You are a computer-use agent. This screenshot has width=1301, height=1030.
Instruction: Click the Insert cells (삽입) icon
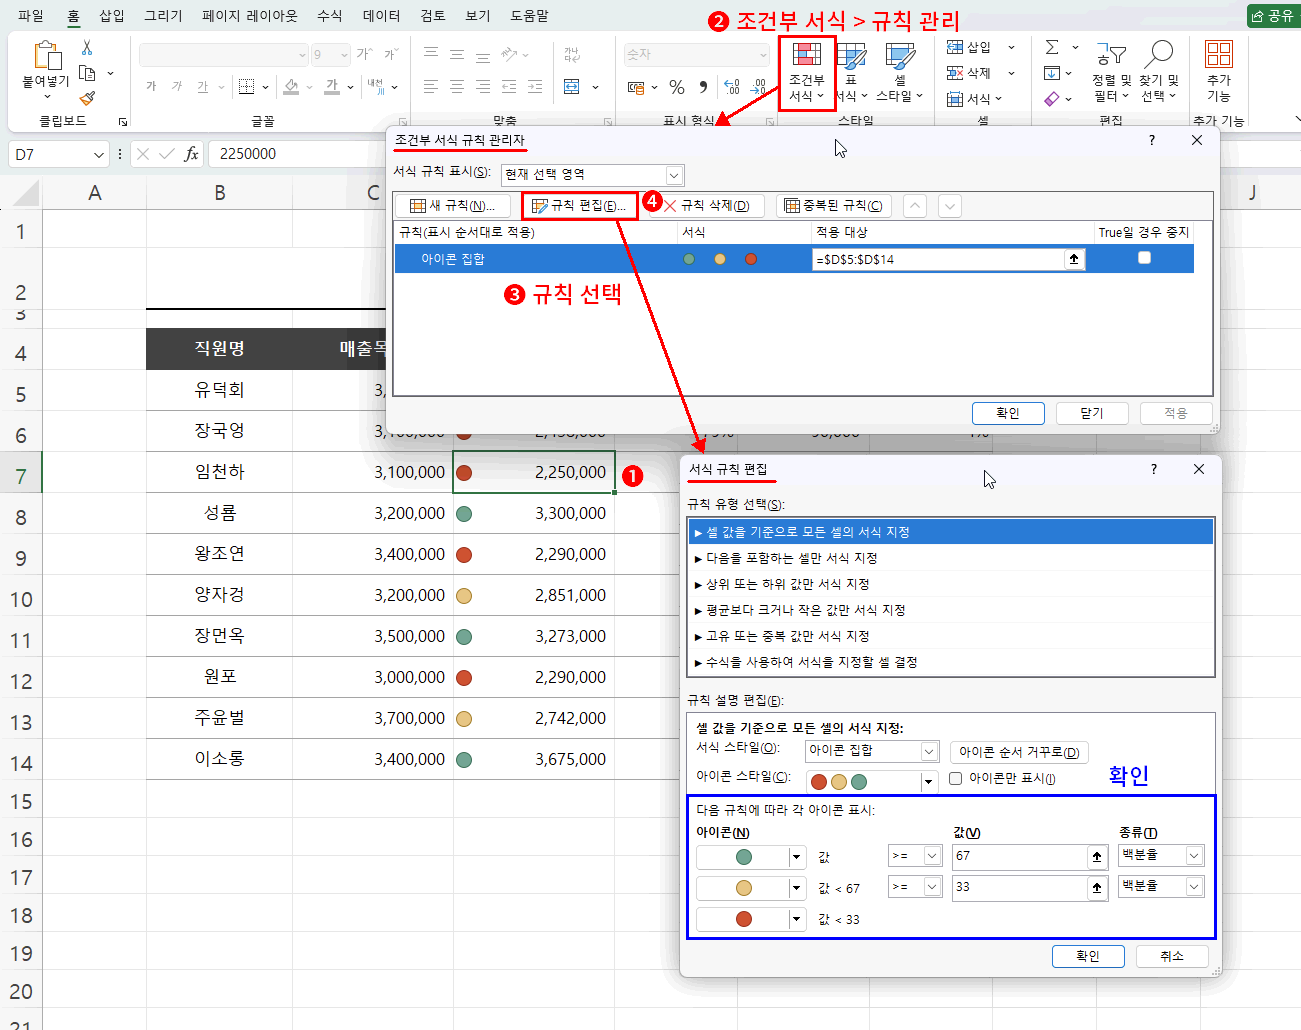tap(955, 47)
